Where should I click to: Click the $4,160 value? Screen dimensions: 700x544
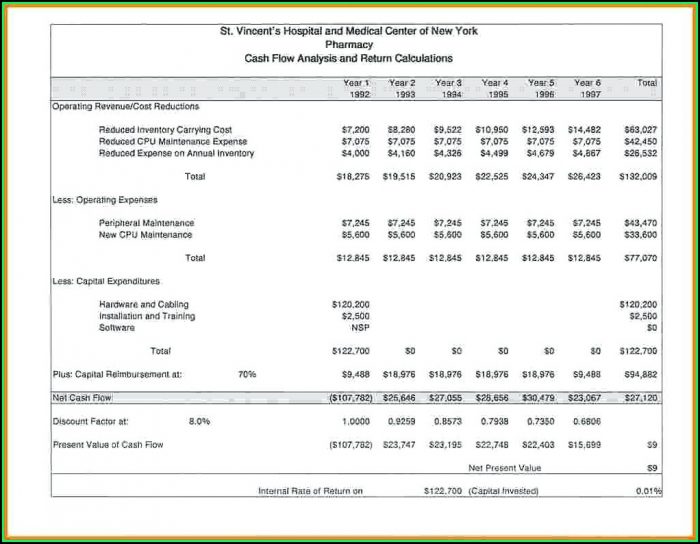click(401, 153)
